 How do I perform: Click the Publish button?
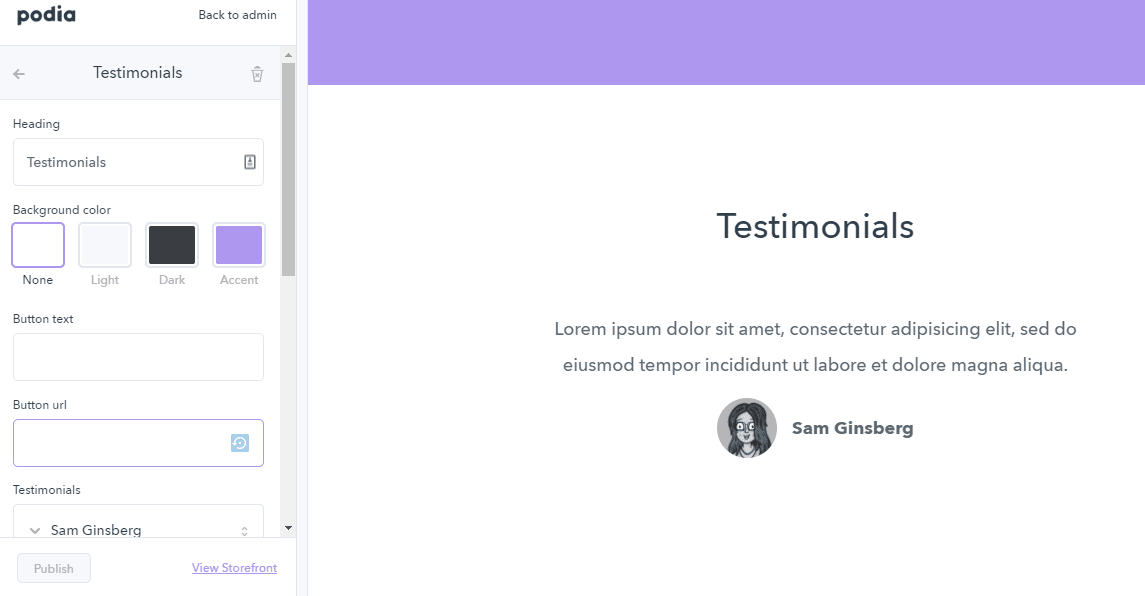54,568
